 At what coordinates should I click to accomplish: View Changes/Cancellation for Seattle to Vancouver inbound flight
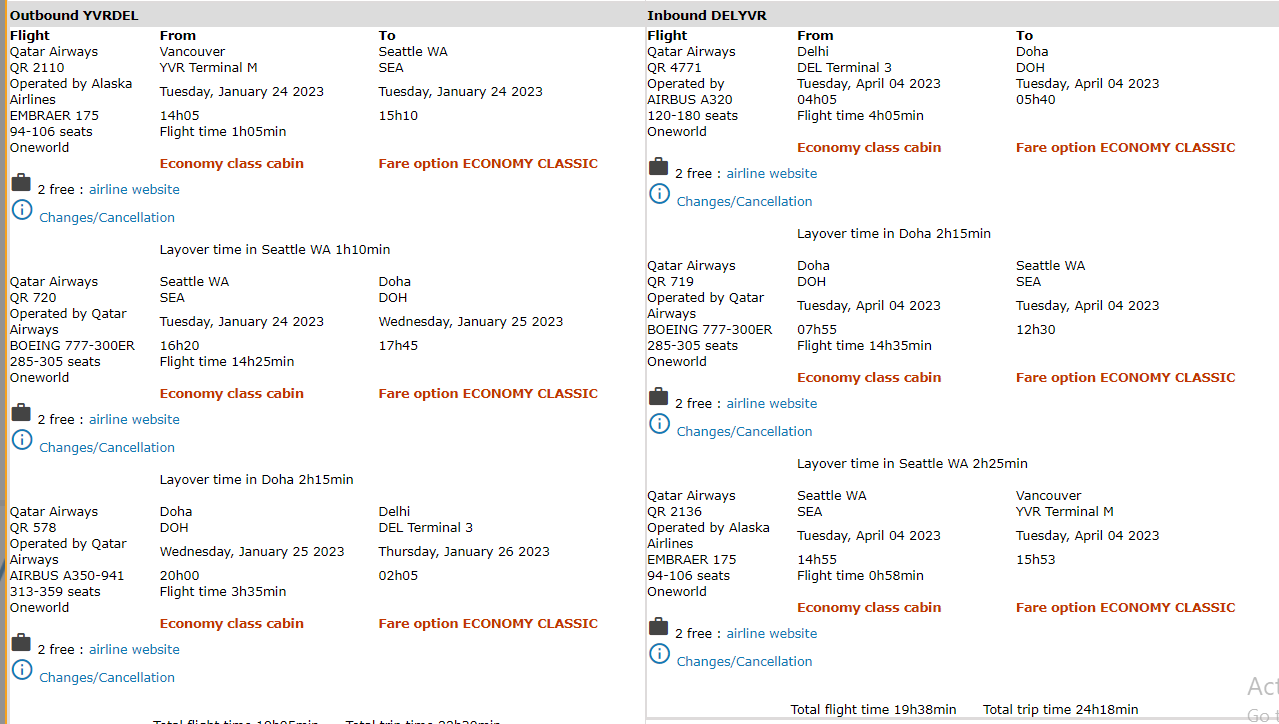744,662
